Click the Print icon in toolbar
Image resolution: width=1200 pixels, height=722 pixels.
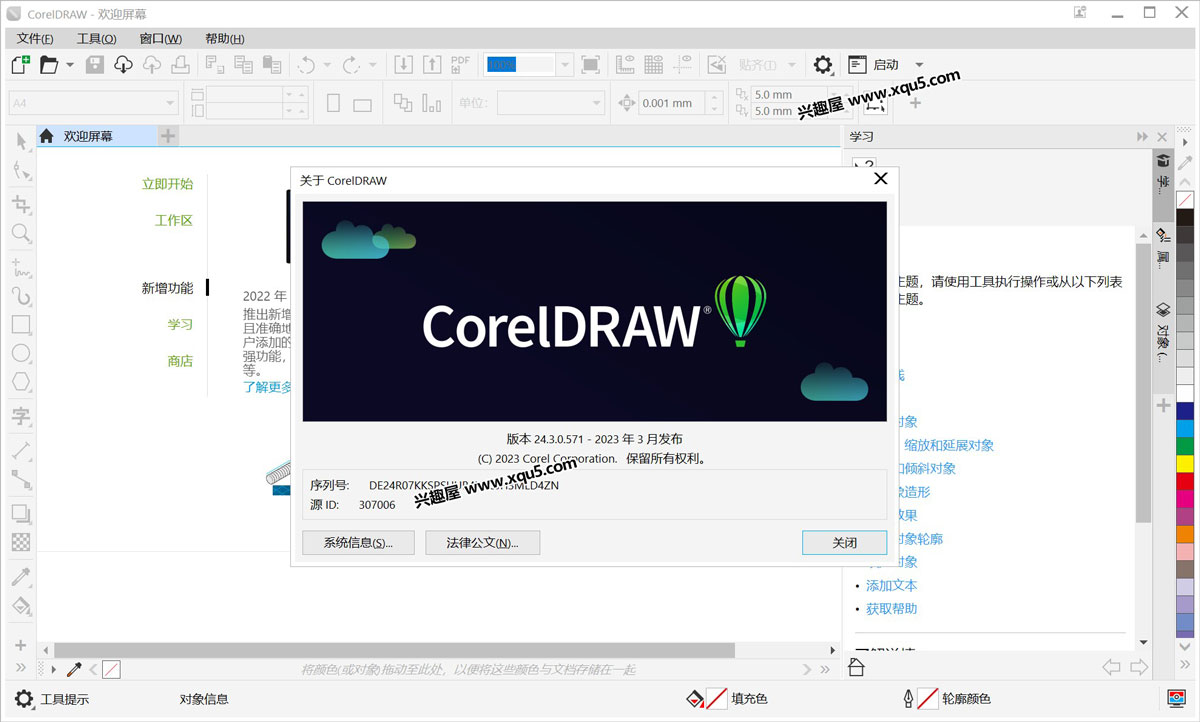(x=180, y=65)
